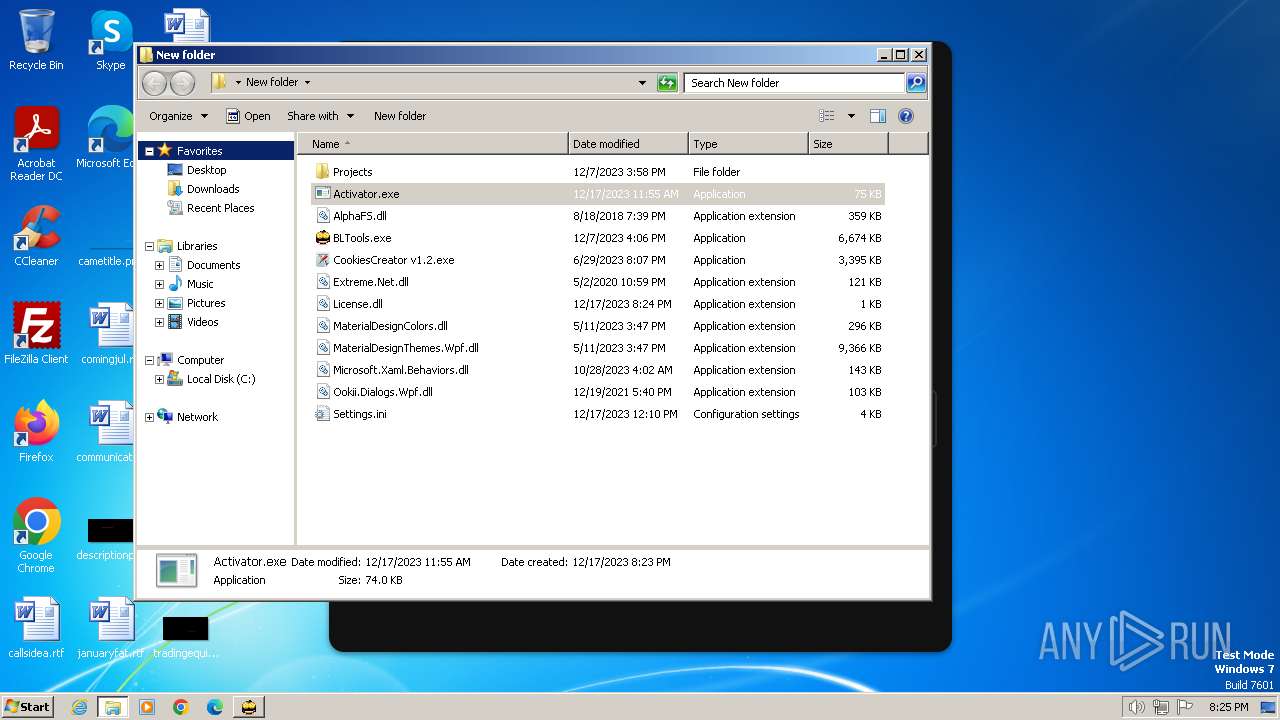Screen dimensions: 1280x720
Task: Change view with the views icon
Action: point(827,116)
